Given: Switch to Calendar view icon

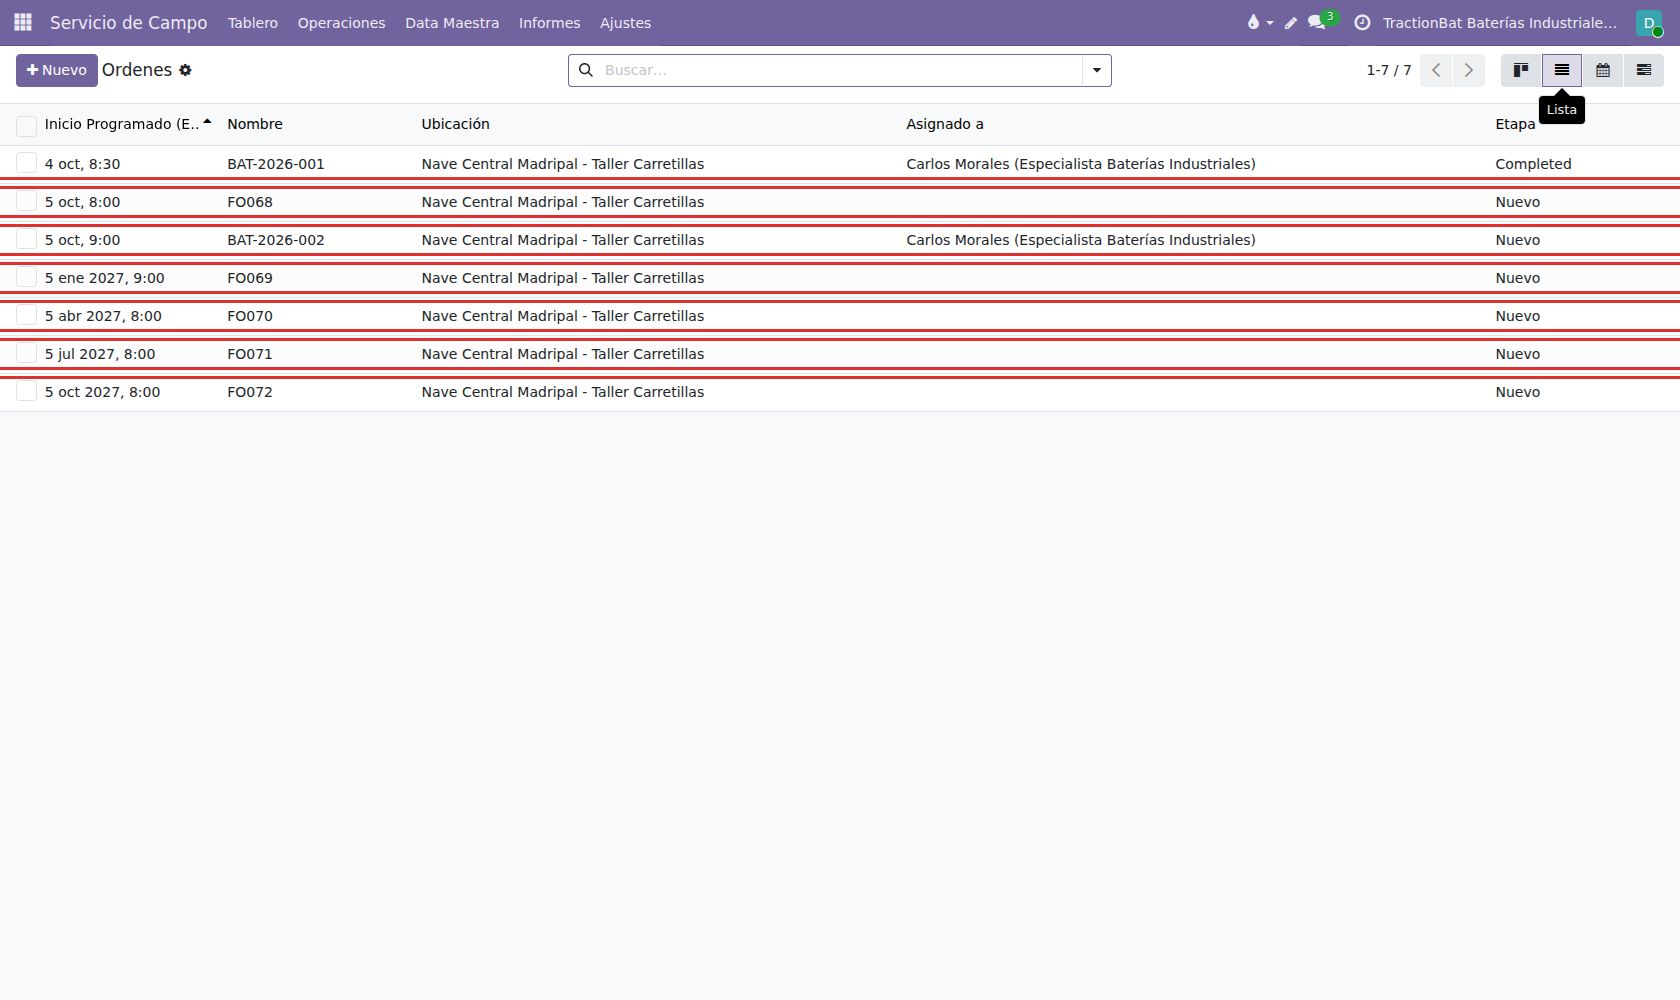Looking at the screenshot, I should coord(1603,70).
